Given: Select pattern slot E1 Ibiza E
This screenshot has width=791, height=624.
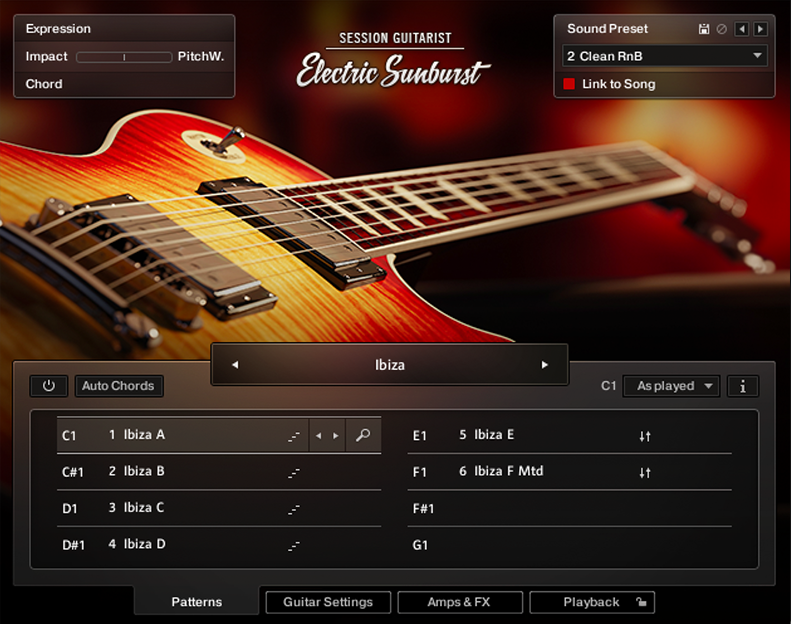Looking at the screenshot, I should pos(570,435).
